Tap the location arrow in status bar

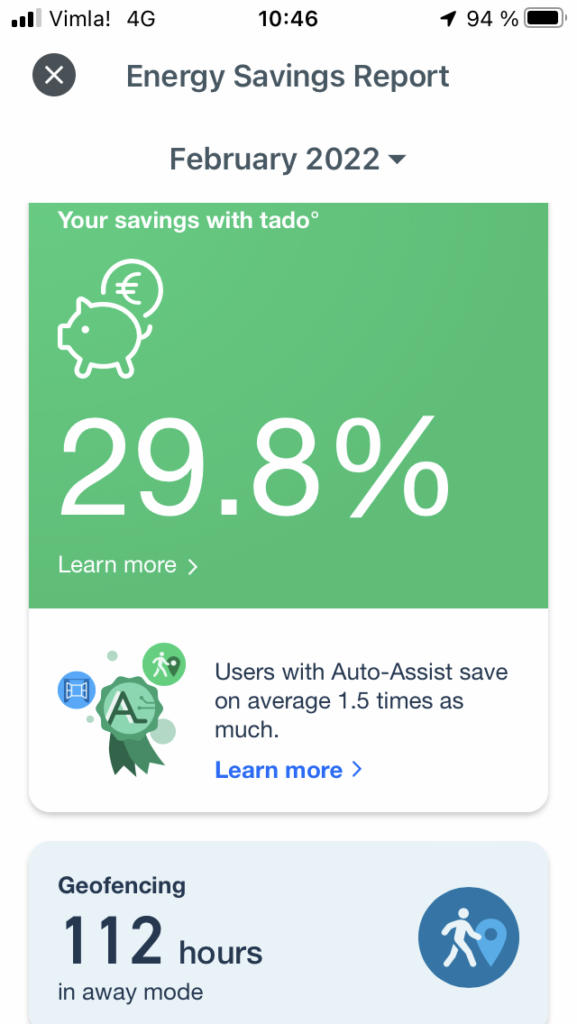point(448,20)
